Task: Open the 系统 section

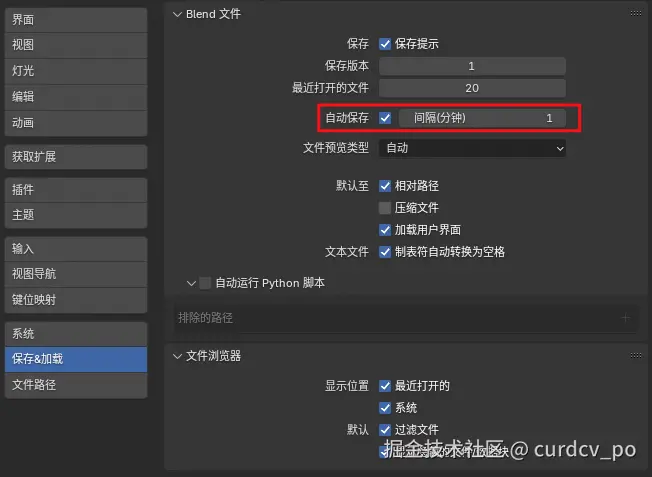Action: click(76, 334)
